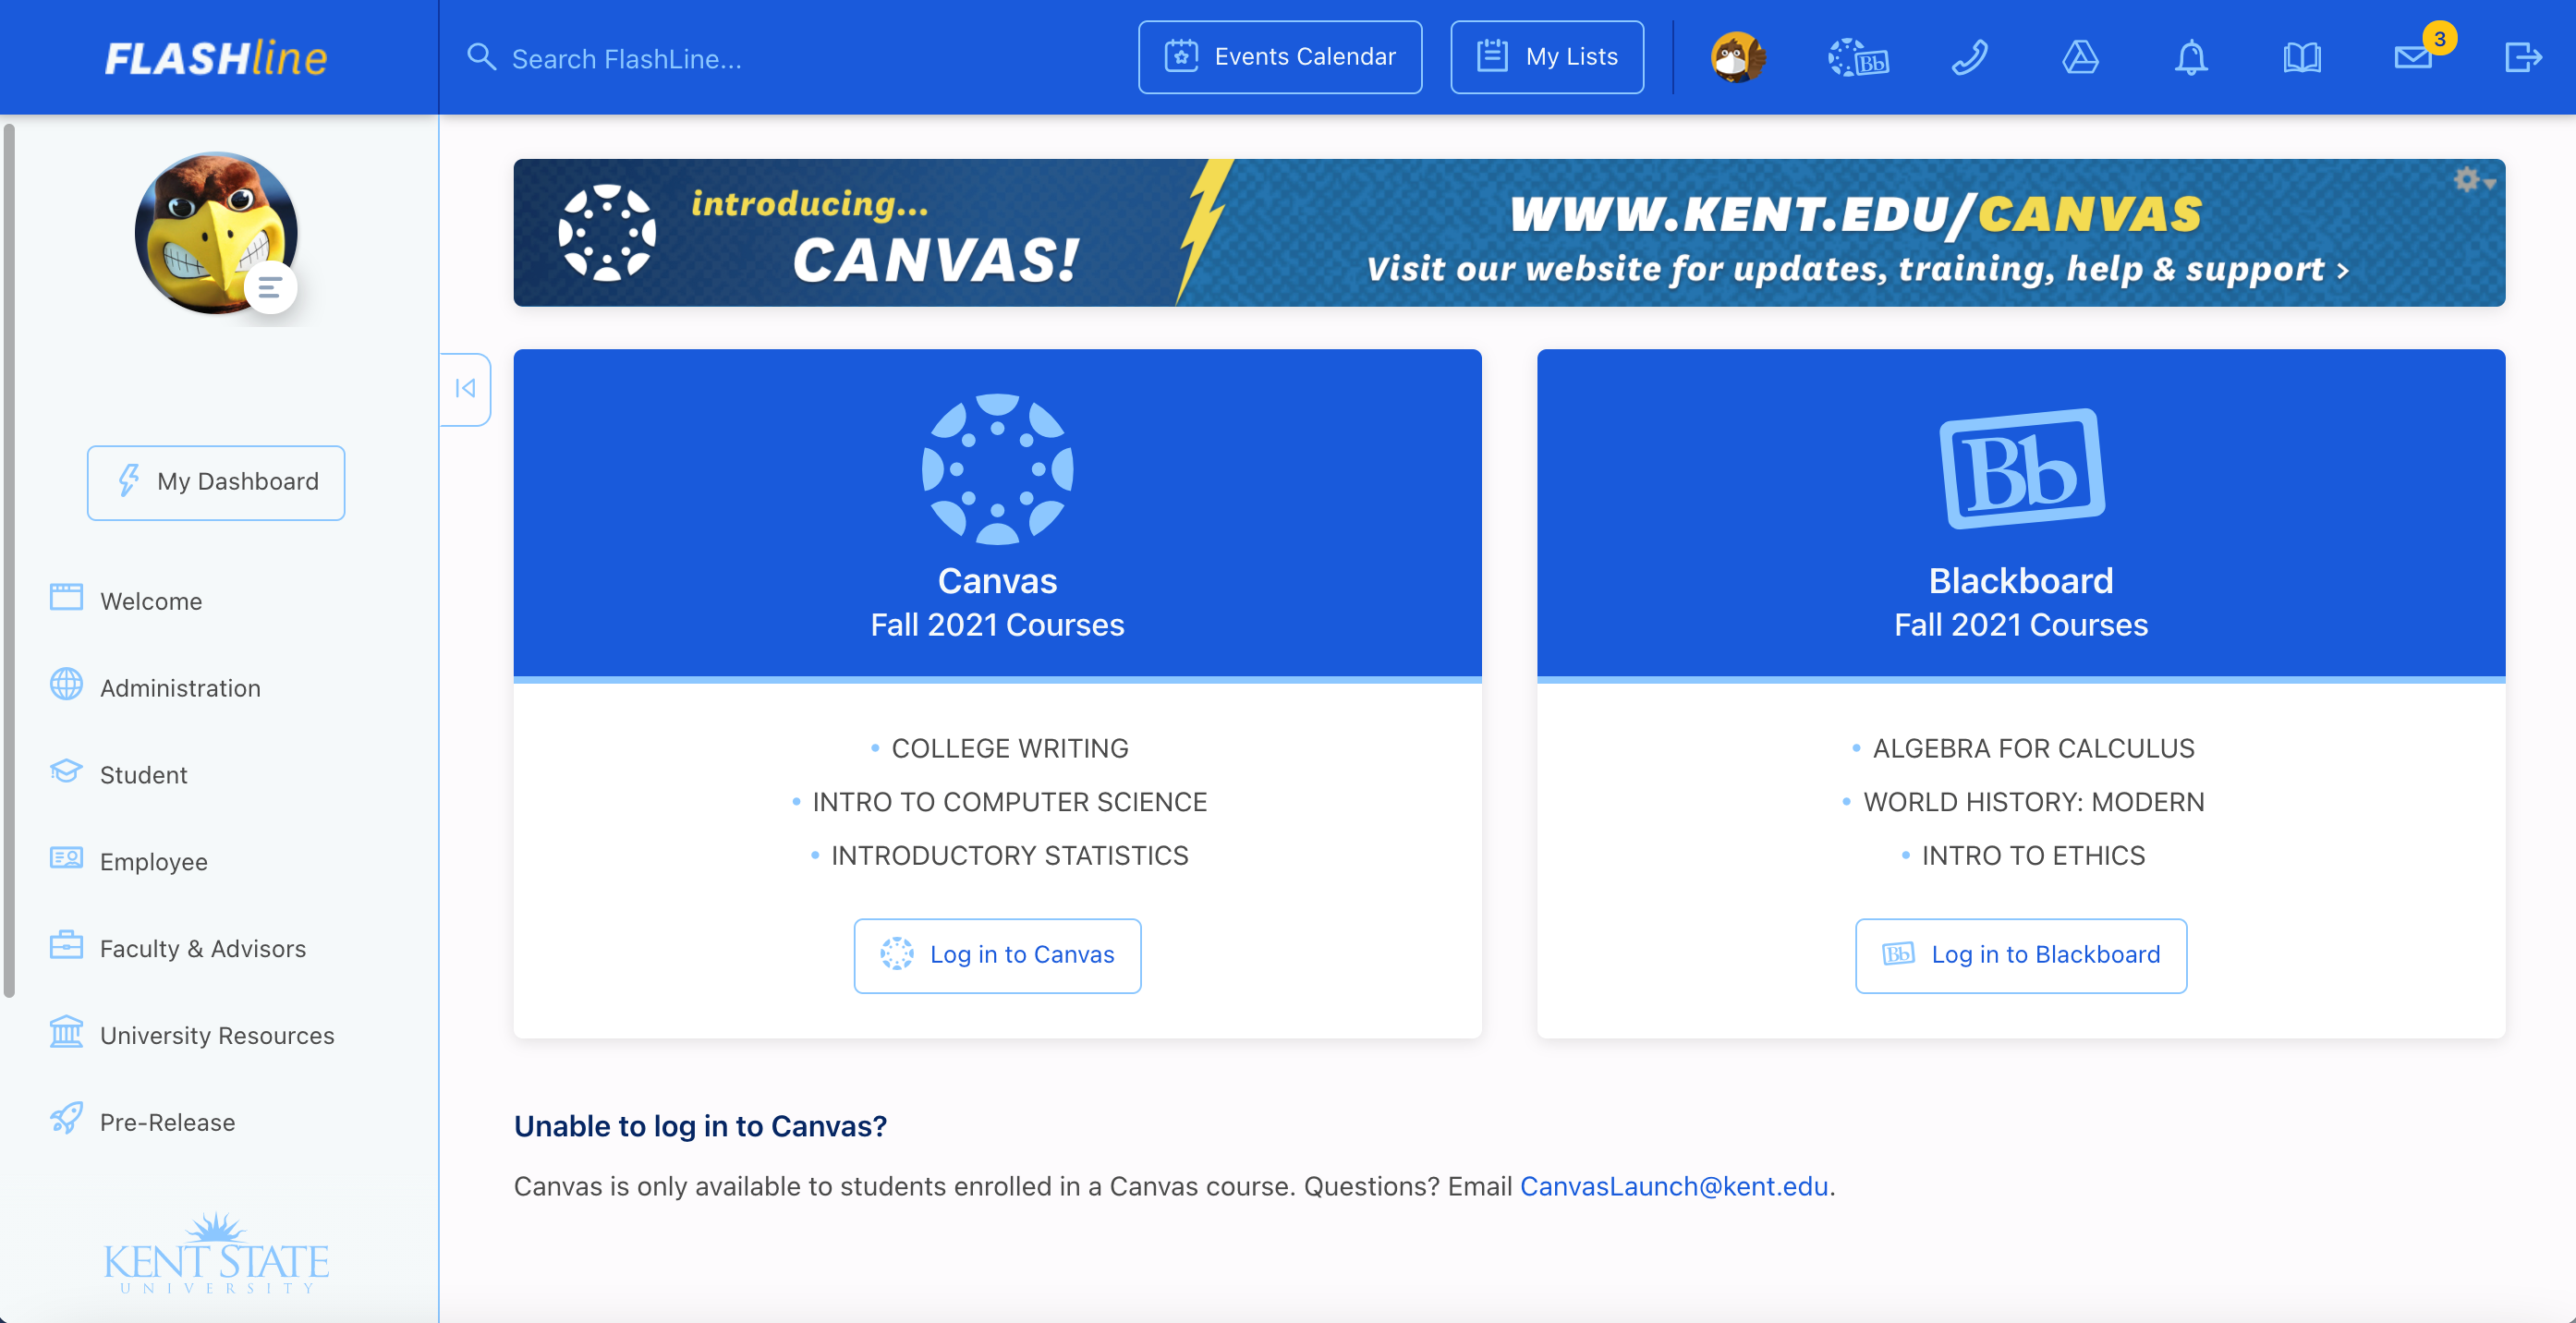Open the Canvas/Blackboard shortcut icon in header
The height and width of the screenshot is (1323, 2576).
(x=1858, y=57)
